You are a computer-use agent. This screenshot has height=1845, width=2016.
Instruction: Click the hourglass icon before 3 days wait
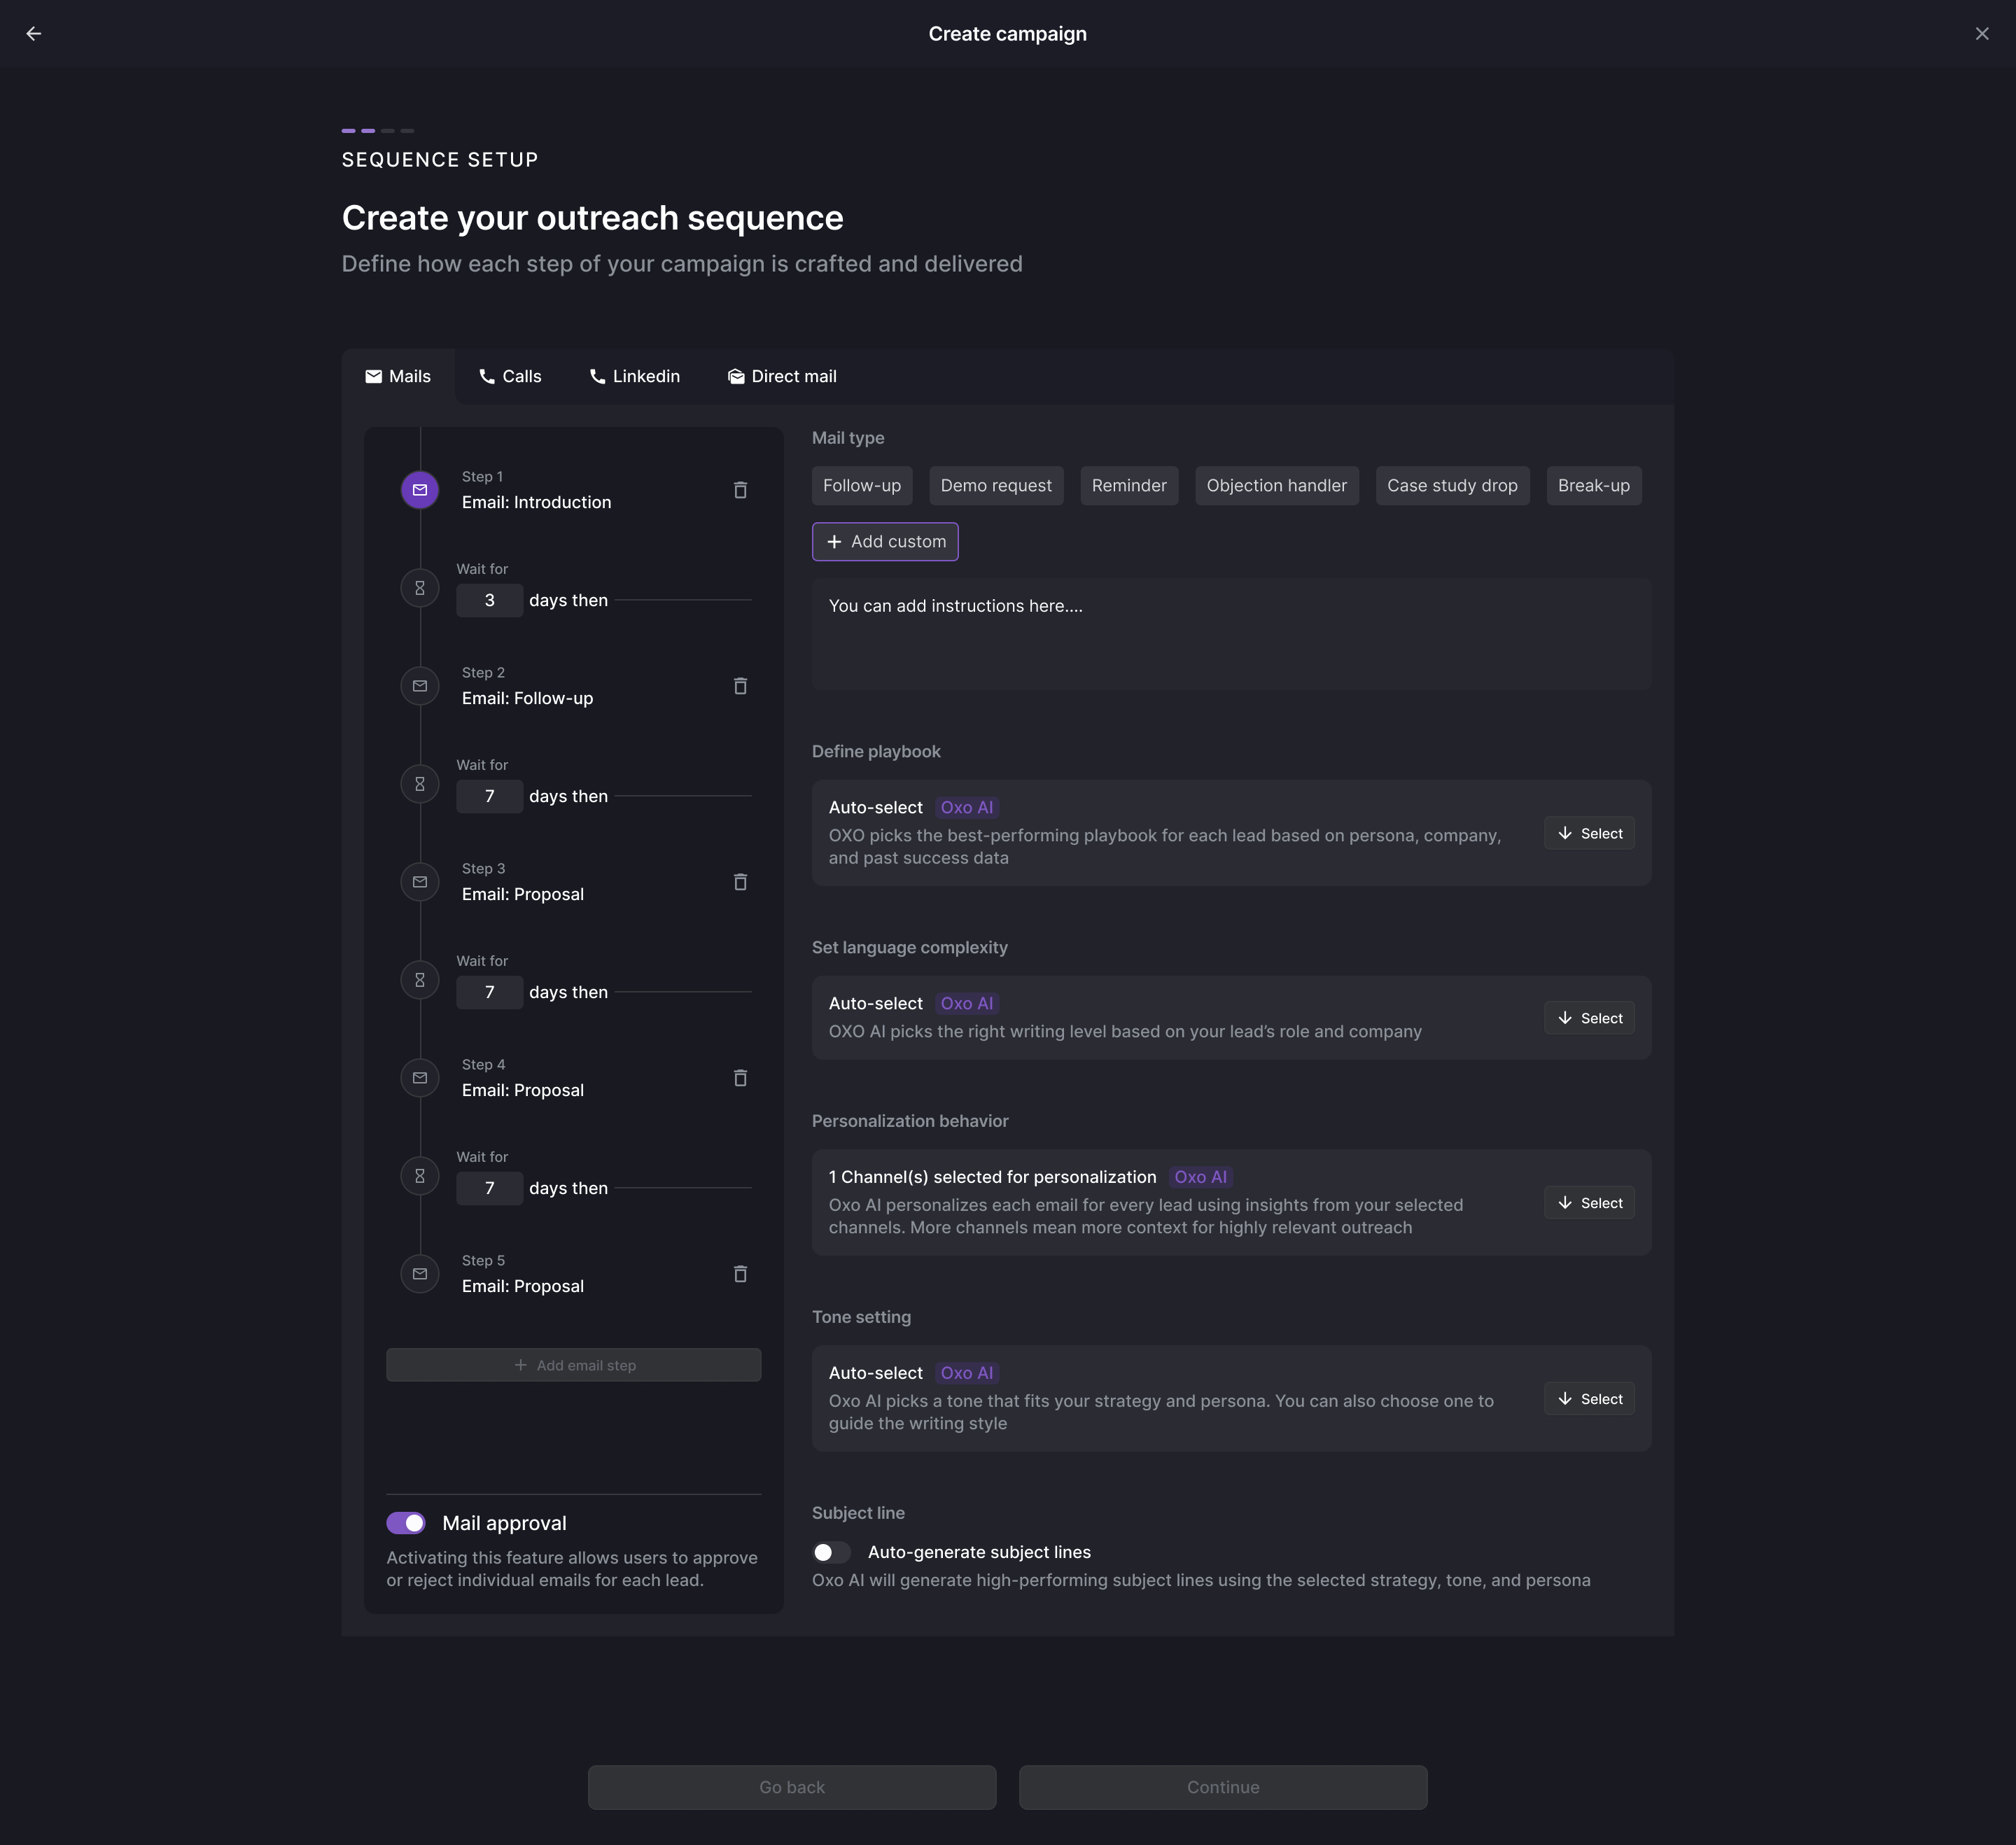click(x=420, y=588)
